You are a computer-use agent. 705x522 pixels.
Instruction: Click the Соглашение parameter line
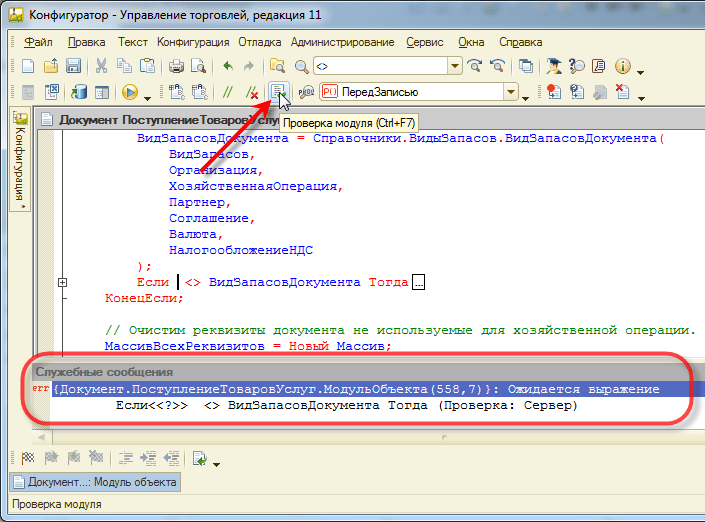tap(212, 218)
